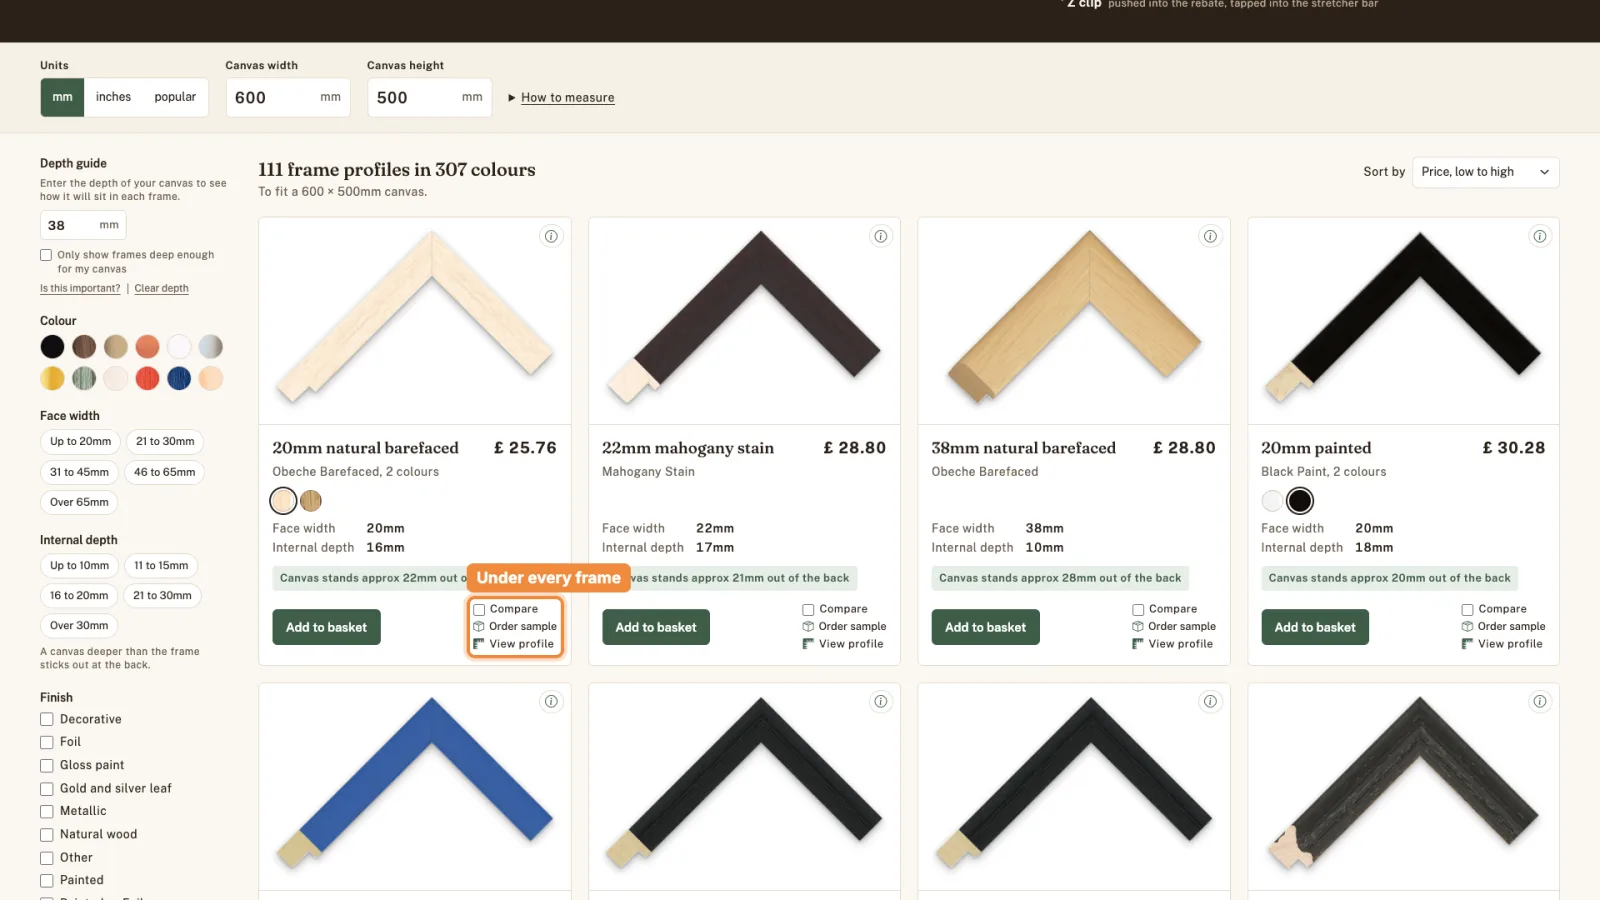The width and height of the screenshot is (1600, 900).
Task: Edit the Canvas height field
Action: tap(430, 98)
